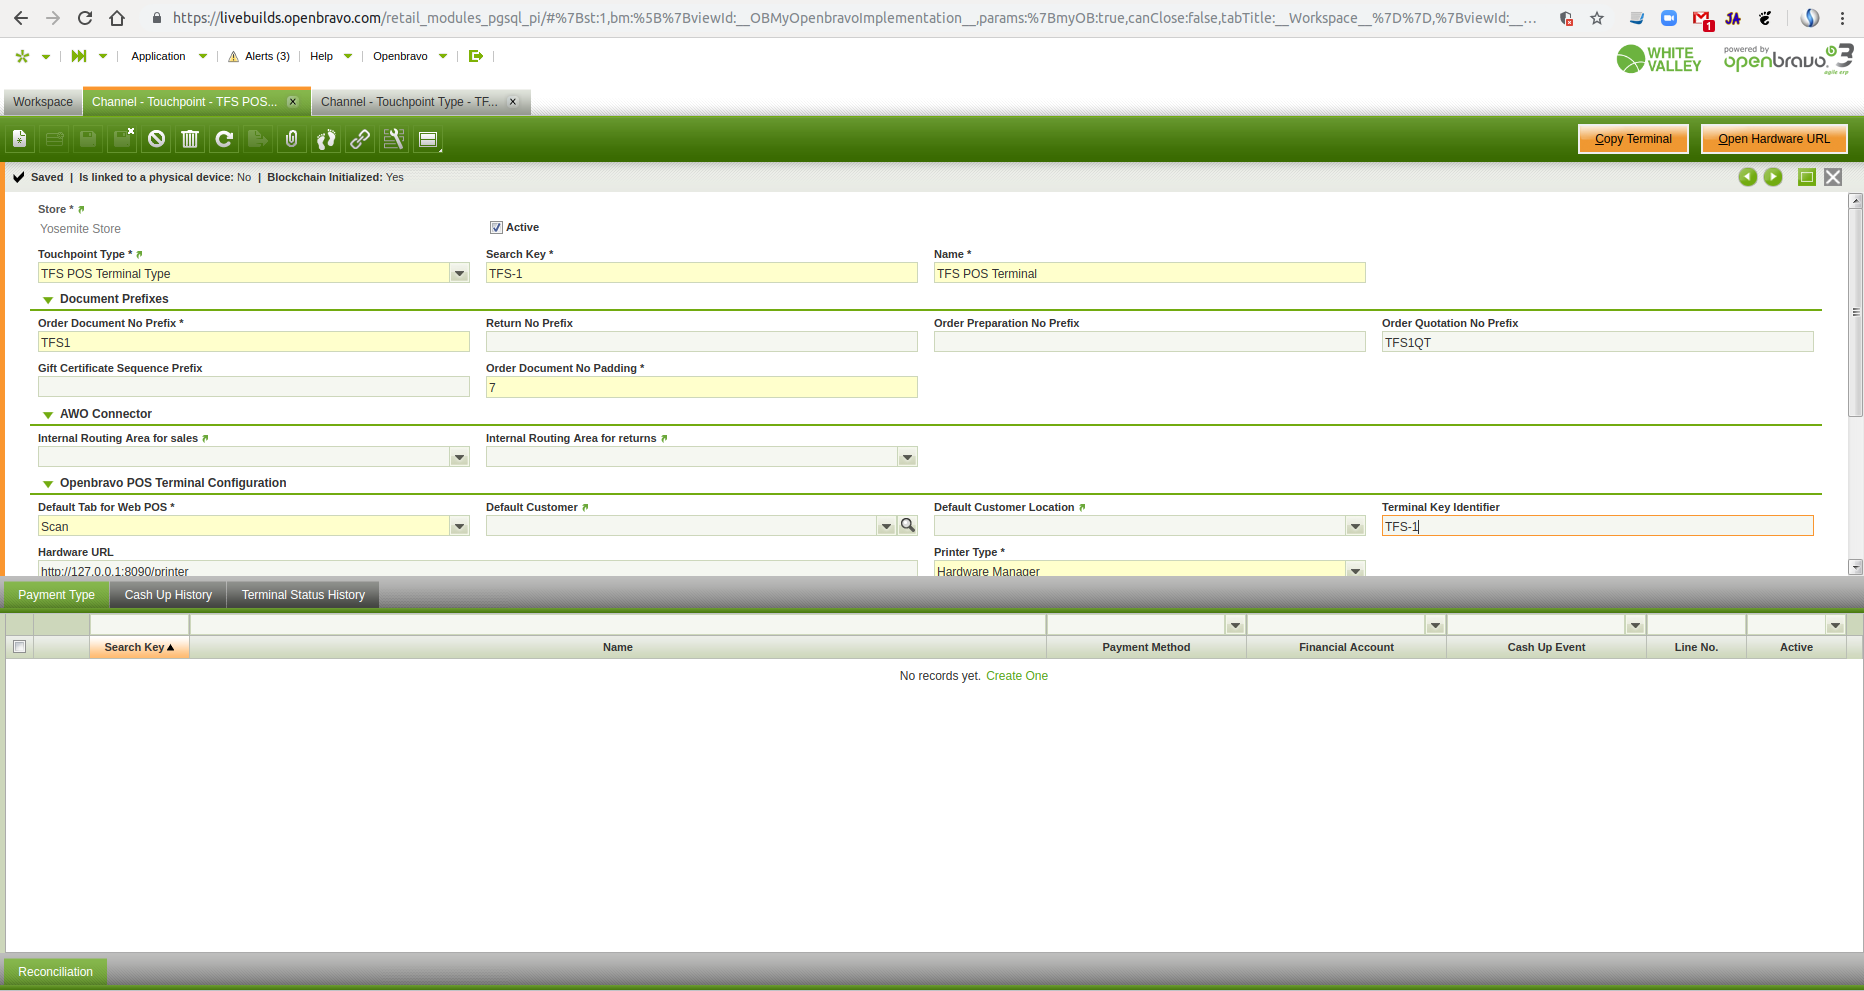Image resolution: width=1864 pixels, height=991 pixels.
Task: Refresh the record with reload icon
Action: click(x=224, y=139)
